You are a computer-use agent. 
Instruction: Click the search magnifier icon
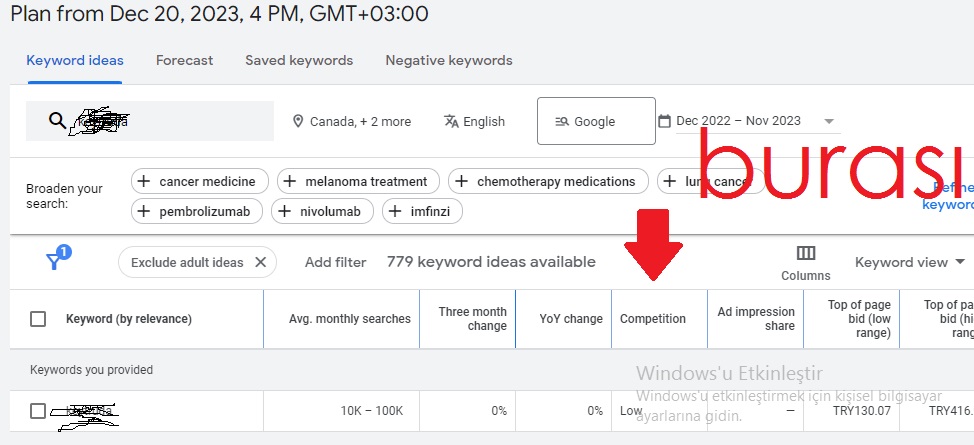click(x=57, y=121)
